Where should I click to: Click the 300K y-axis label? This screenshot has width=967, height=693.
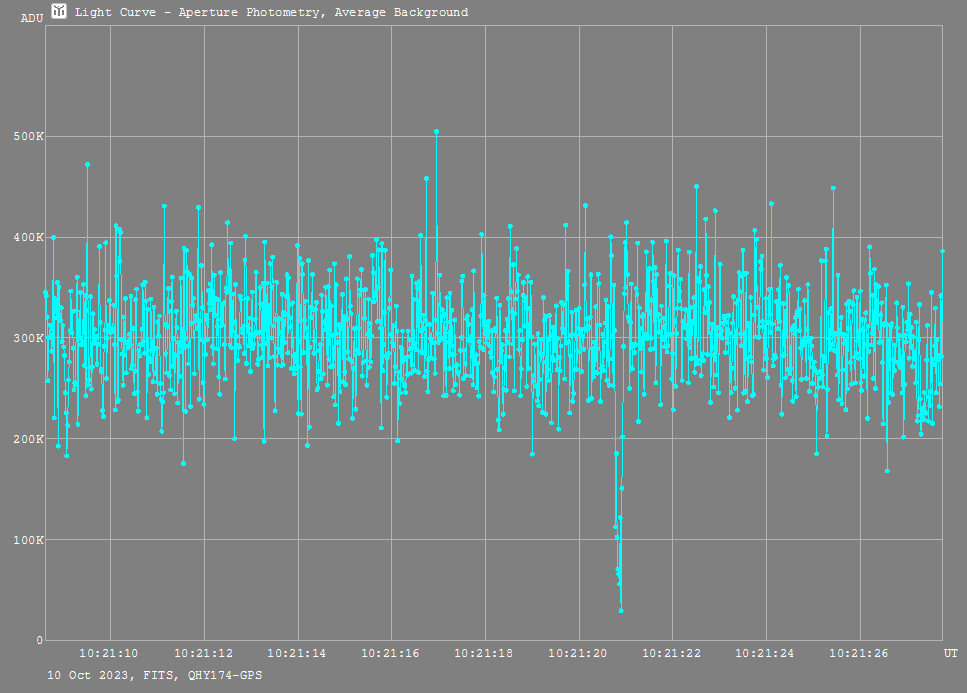28,338
